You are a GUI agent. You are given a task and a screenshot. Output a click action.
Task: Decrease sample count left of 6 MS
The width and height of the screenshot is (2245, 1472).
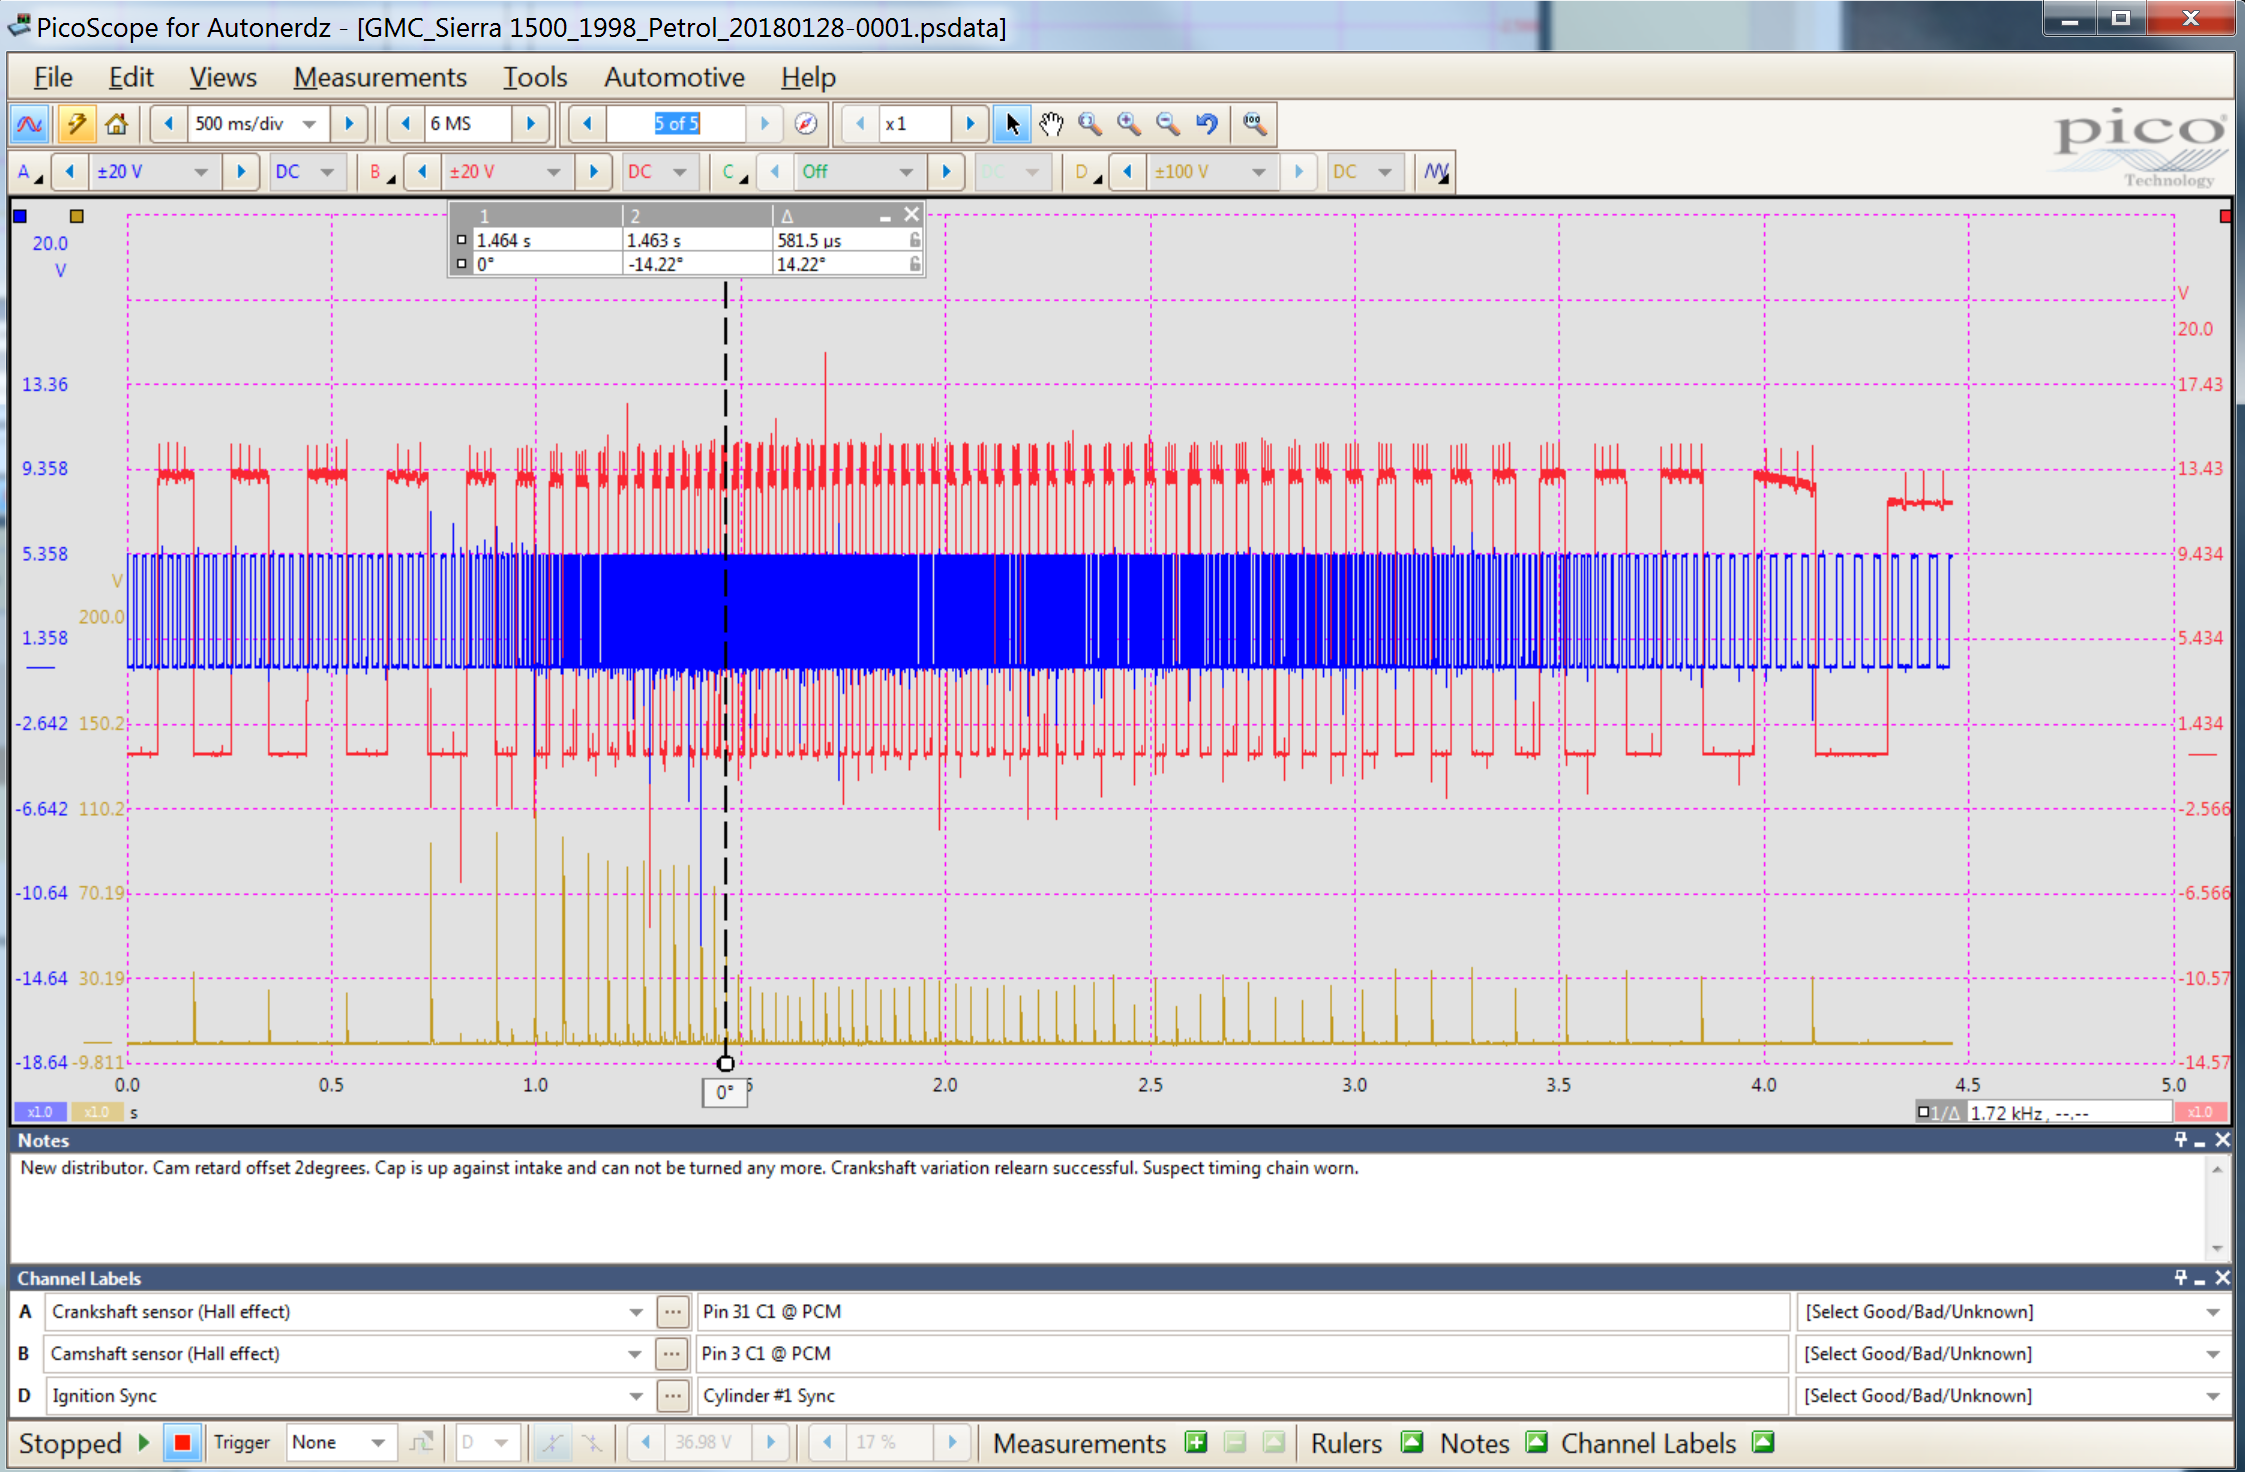405,124
